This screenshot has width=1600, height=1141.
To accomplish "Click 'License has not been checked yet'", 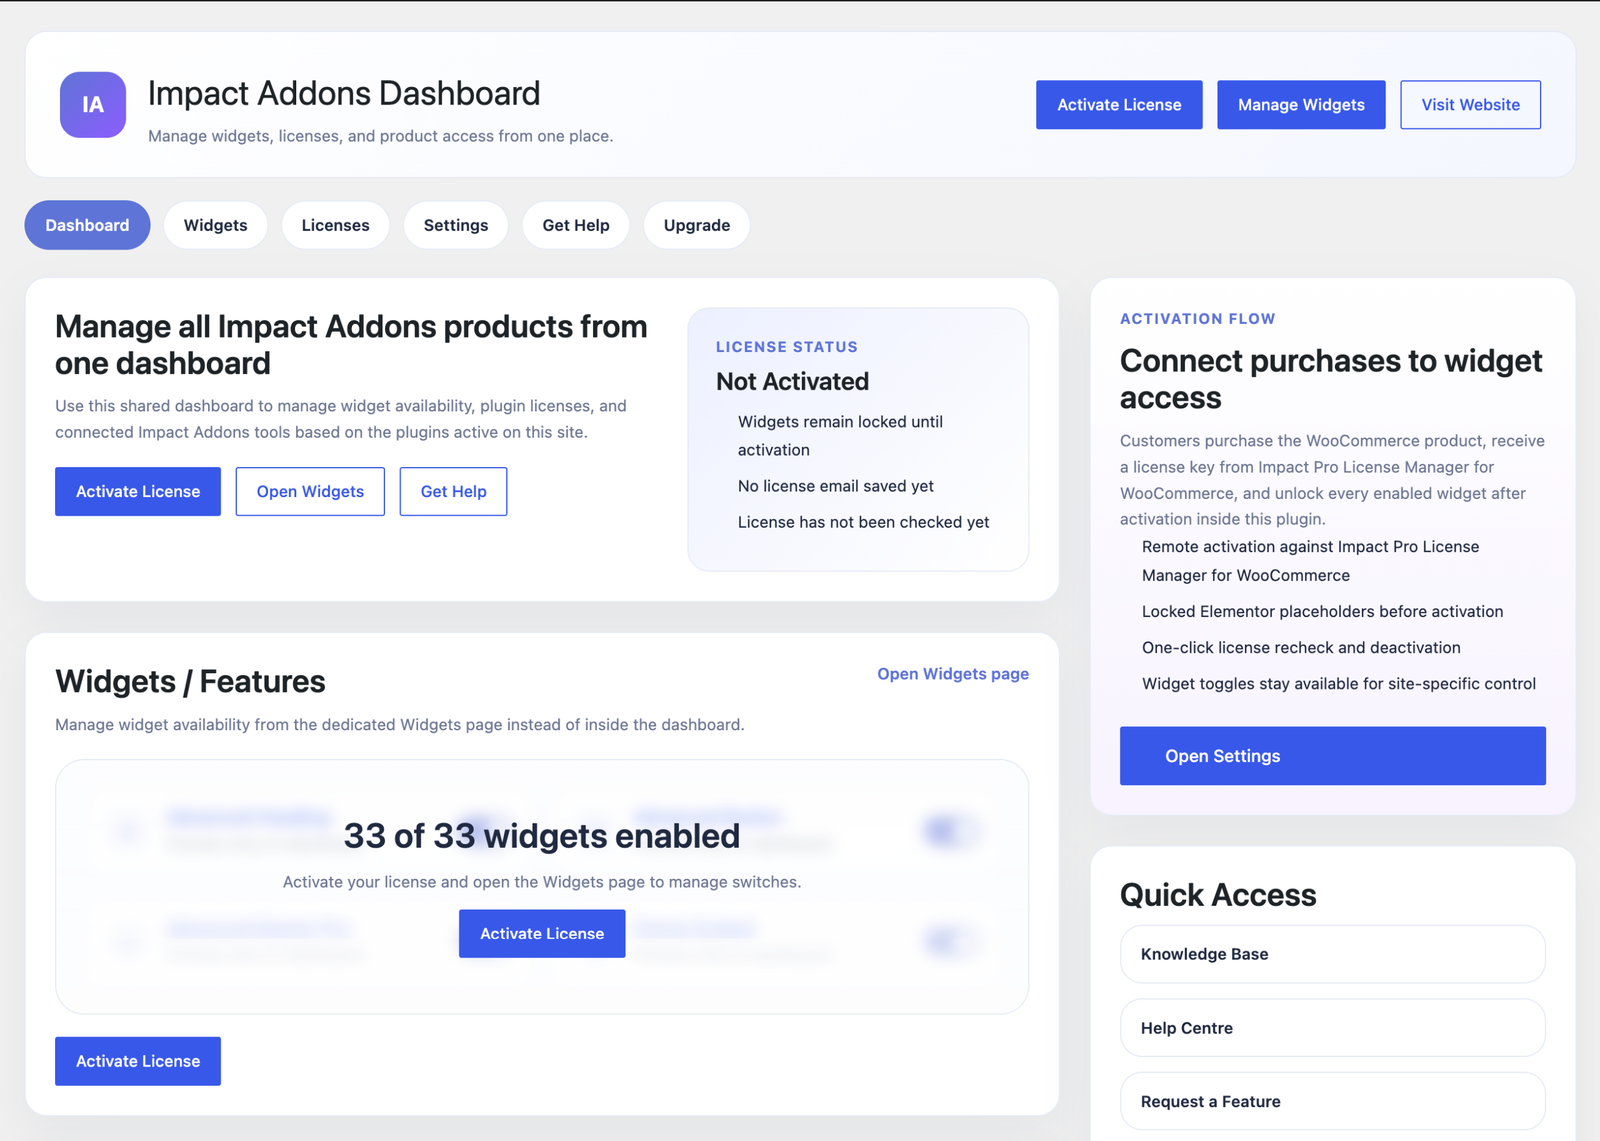I will tap(863, 522).
